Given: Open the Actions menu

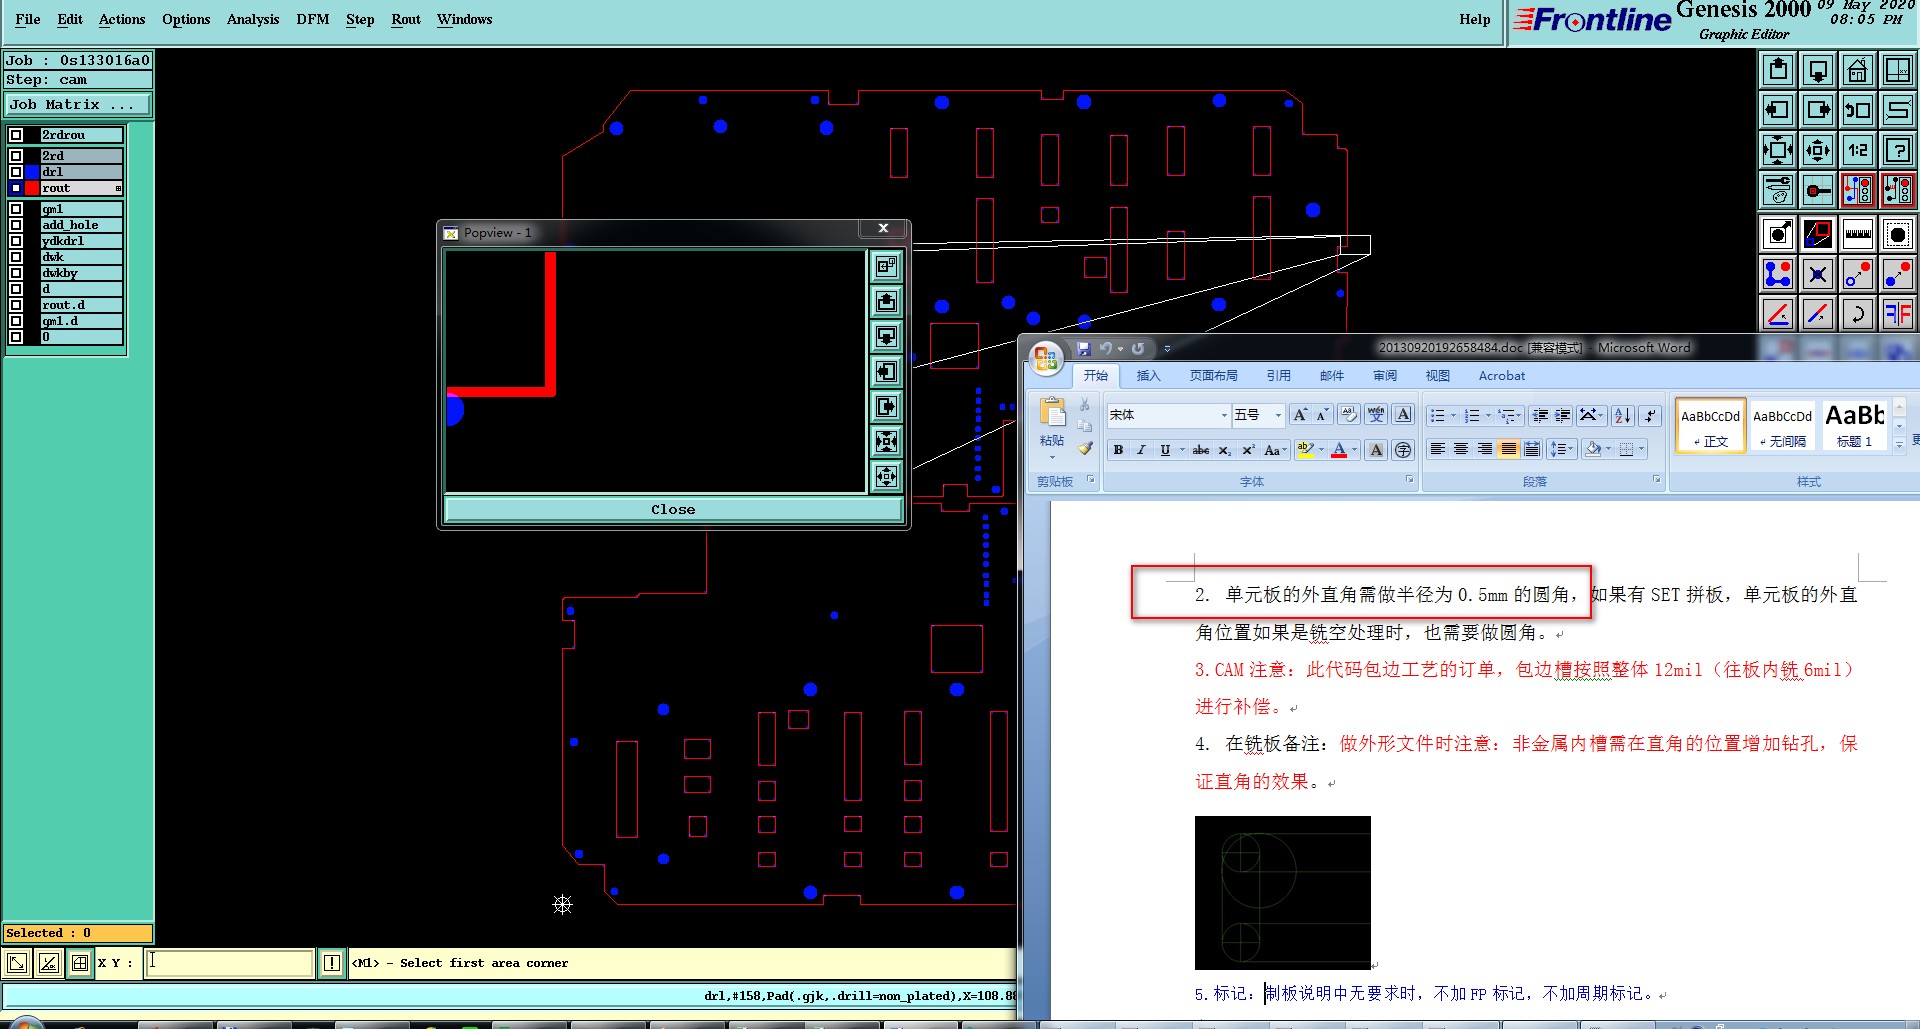Looking at the screenshot, I should pos(122,19).
